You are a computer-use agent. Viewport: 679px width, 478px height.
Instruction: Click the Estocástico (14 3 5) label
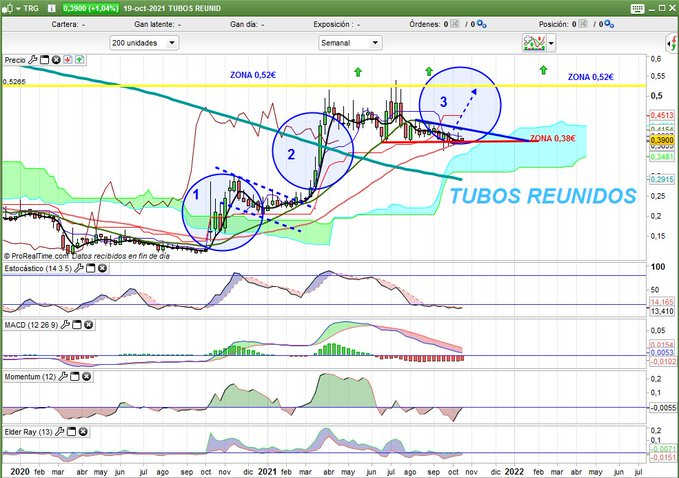pyautogui.click(x=38, y=268)
